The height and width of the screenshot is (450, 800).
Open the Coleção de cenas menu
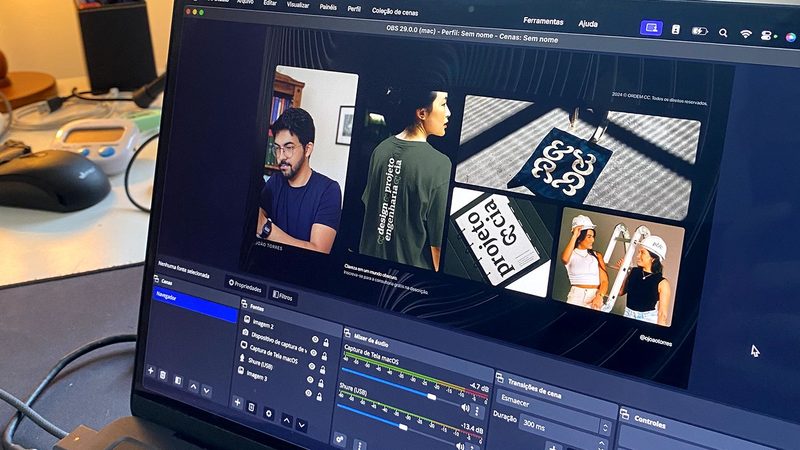point(395,11)
